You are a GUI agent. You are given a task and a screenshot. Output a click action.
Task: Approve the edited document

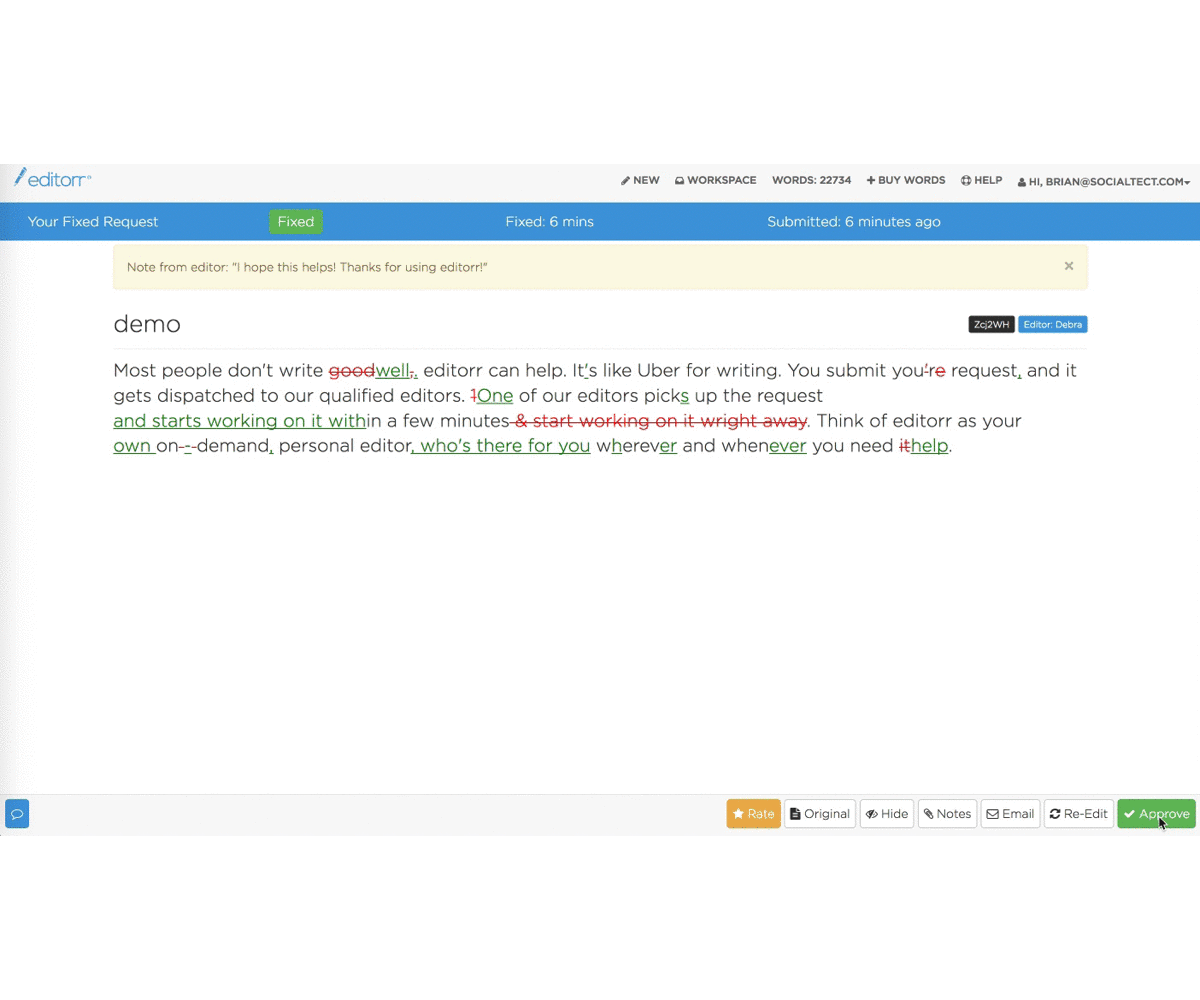coord(1156,814)
